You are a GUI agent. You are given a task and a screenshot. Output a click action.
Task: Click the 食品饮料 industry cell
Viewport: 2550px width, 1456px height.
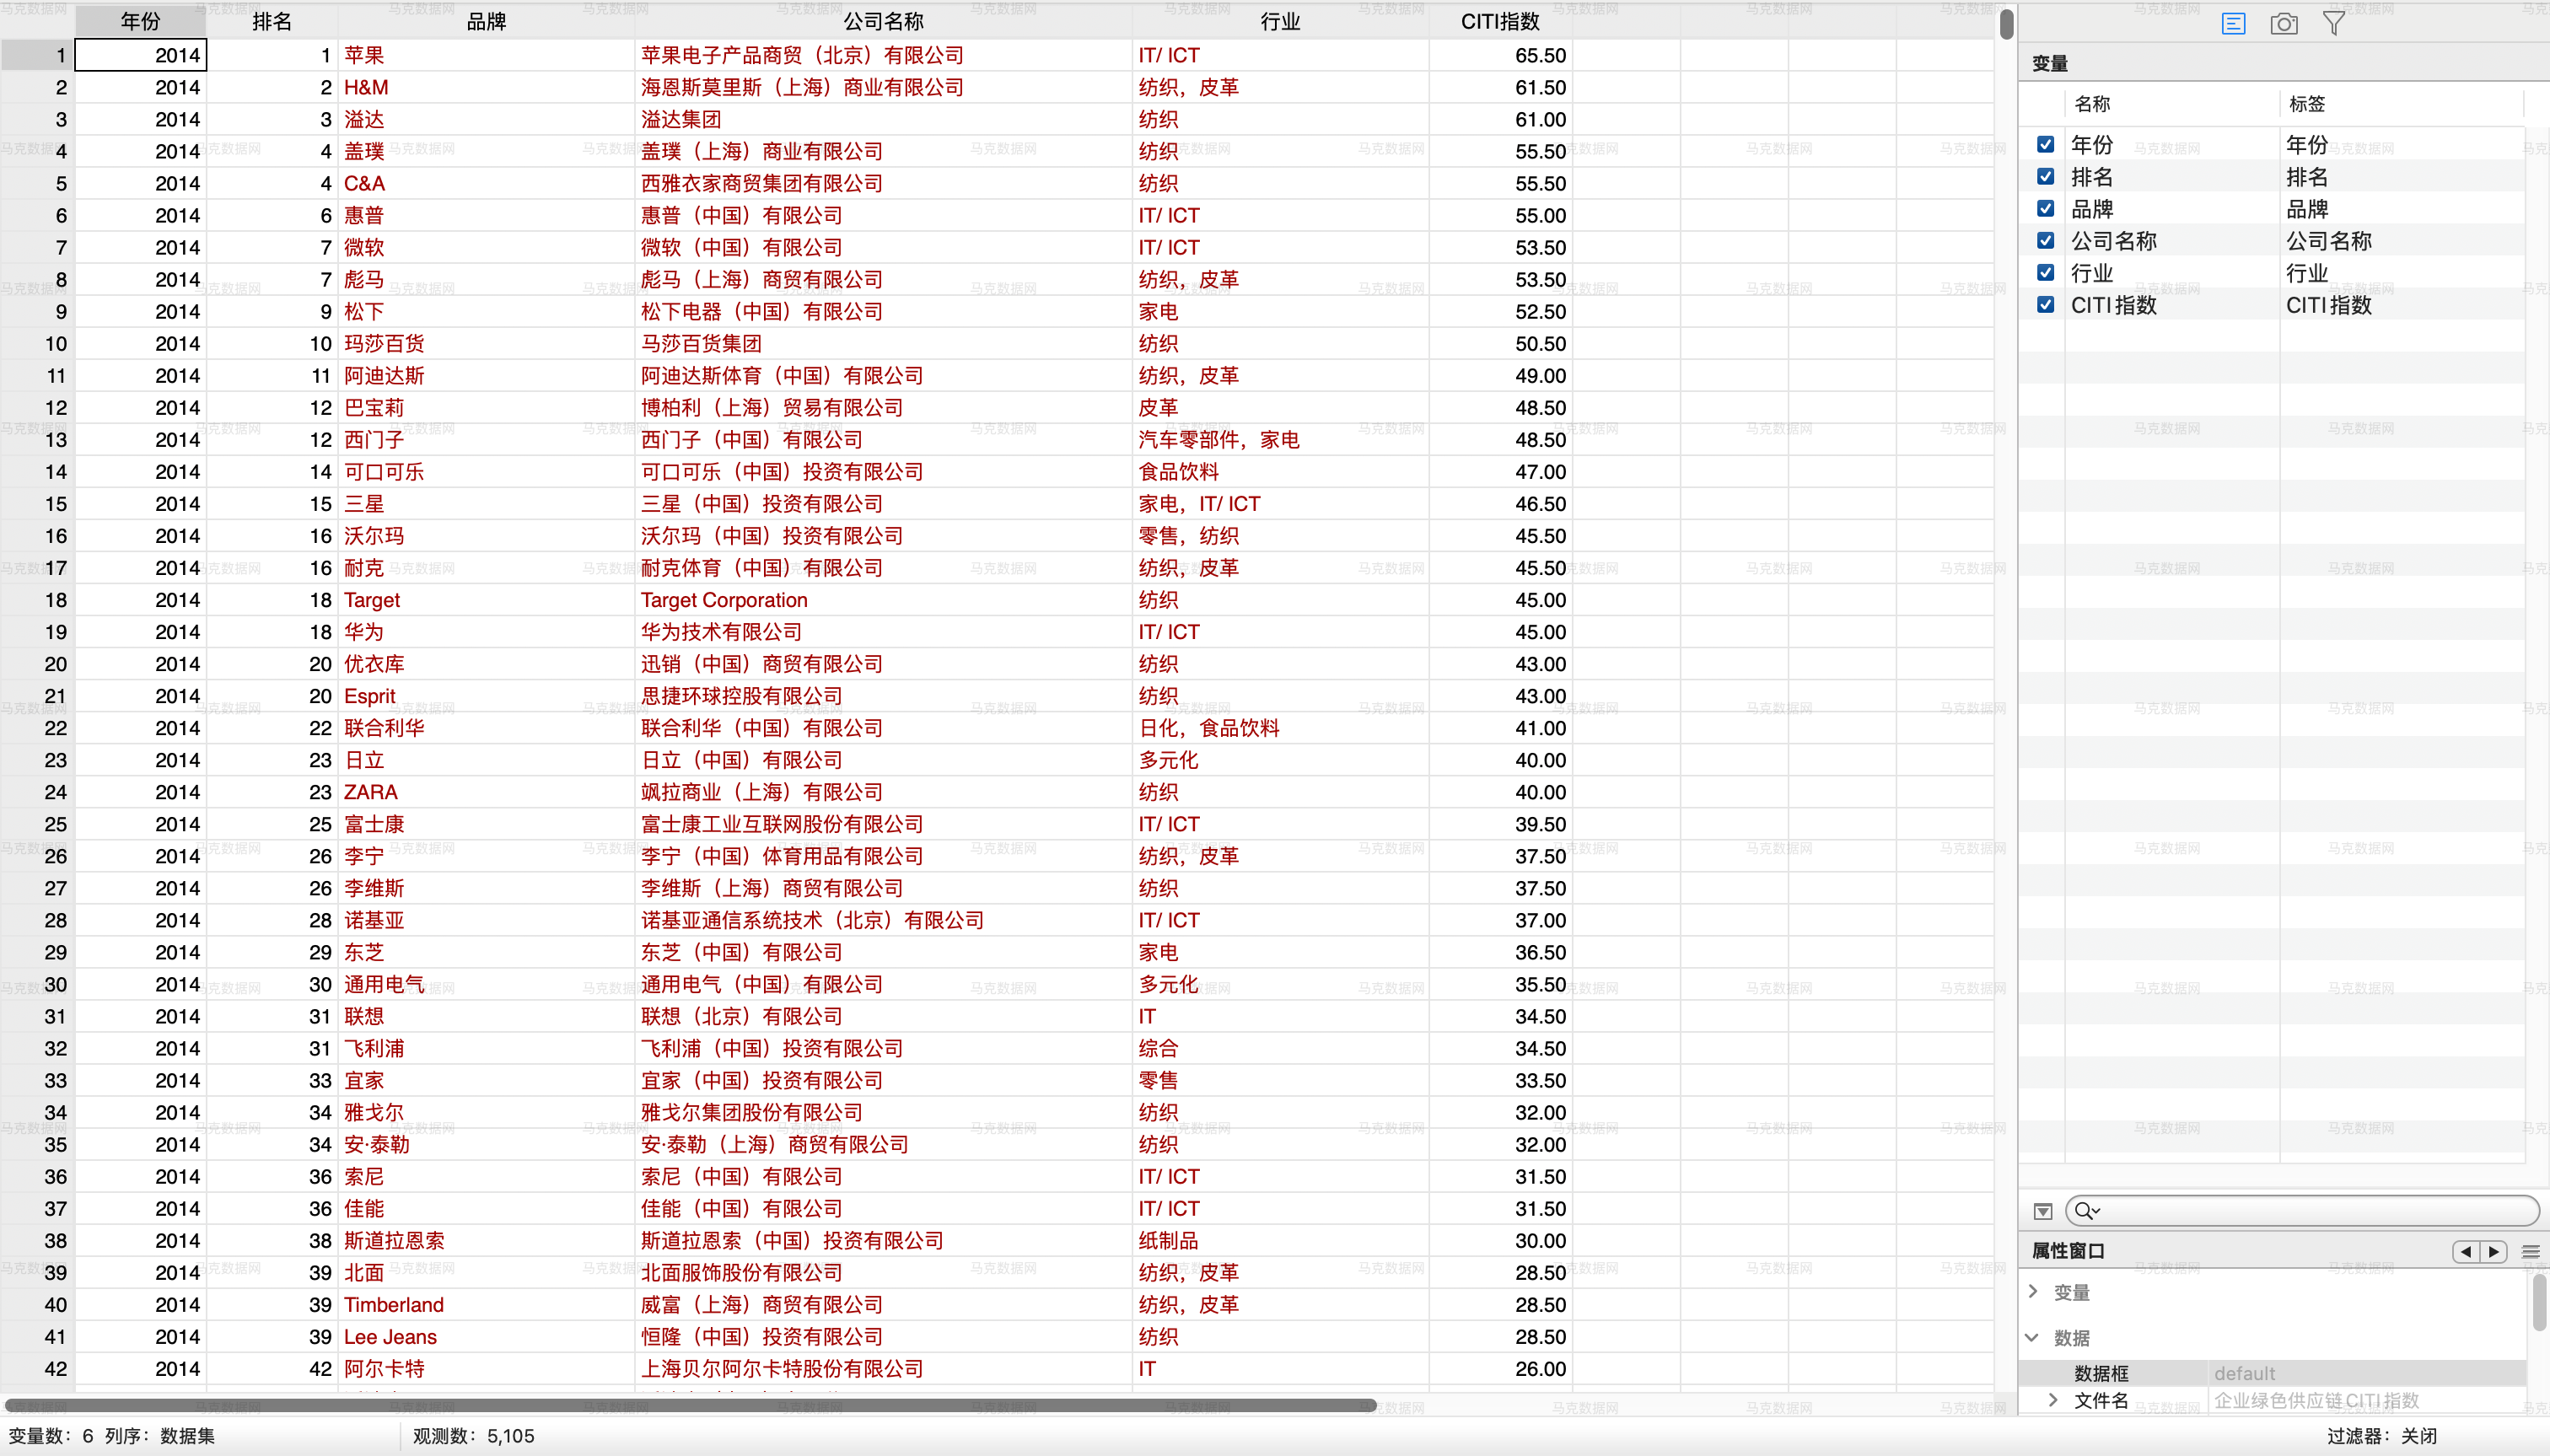point(1280,472)
